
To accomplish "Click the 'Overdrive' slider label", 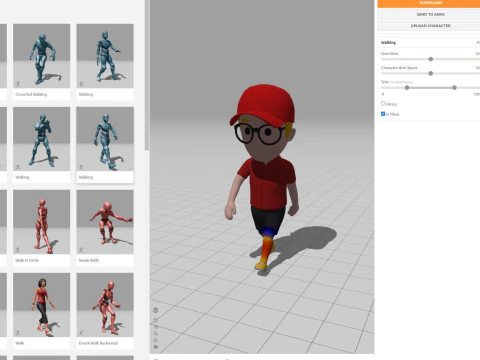I will point(389,54).
